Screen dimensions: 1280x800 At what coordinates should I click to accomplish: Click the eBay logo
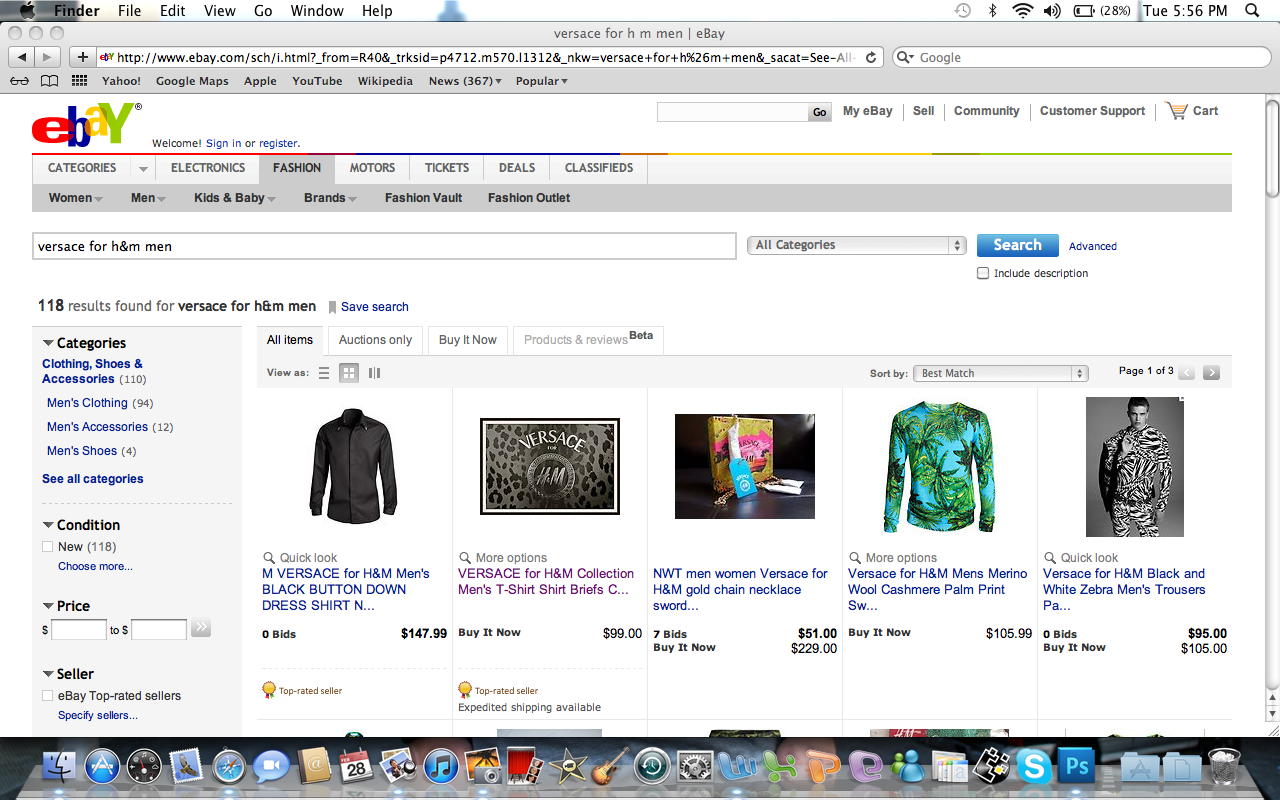86,123
